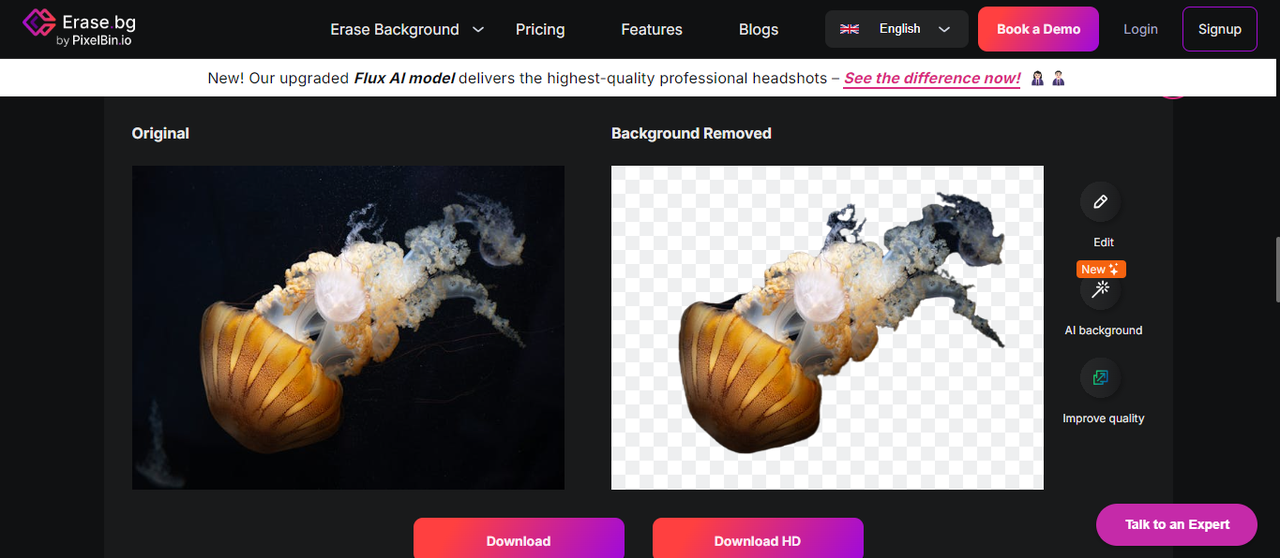Open the English language dropdown

tap(896, 29)
